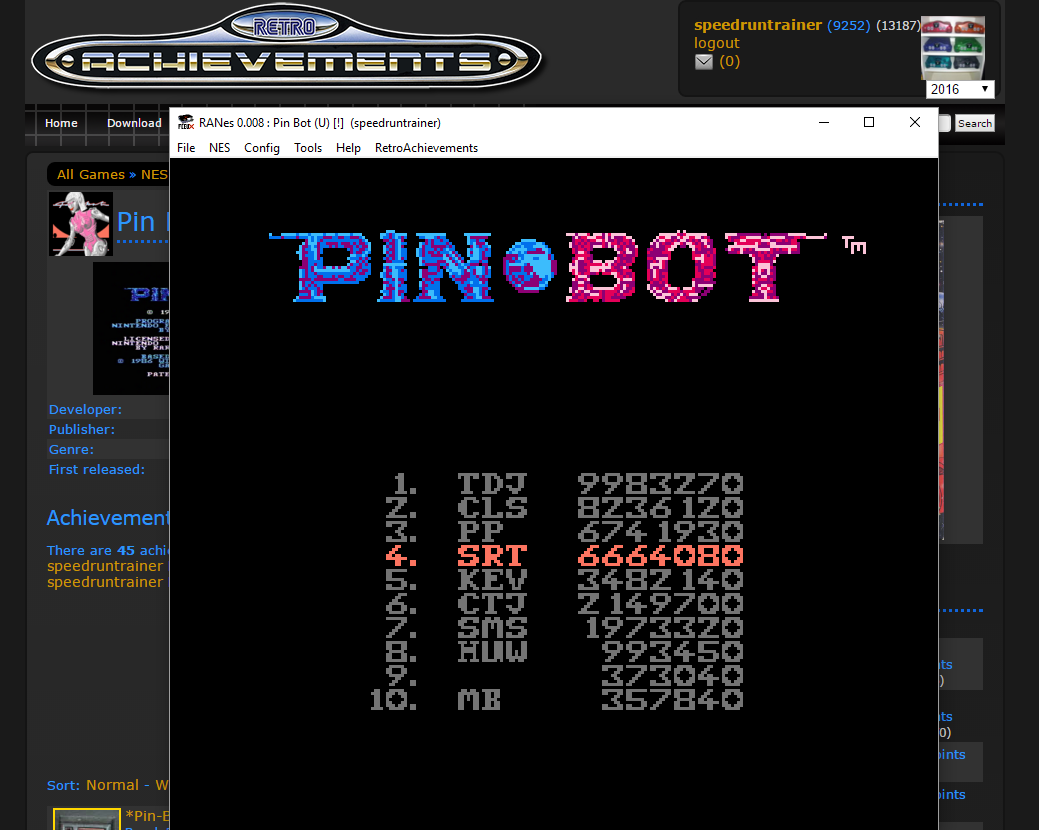
Task: Click the logout link
Action: click(x=716, y=43)
